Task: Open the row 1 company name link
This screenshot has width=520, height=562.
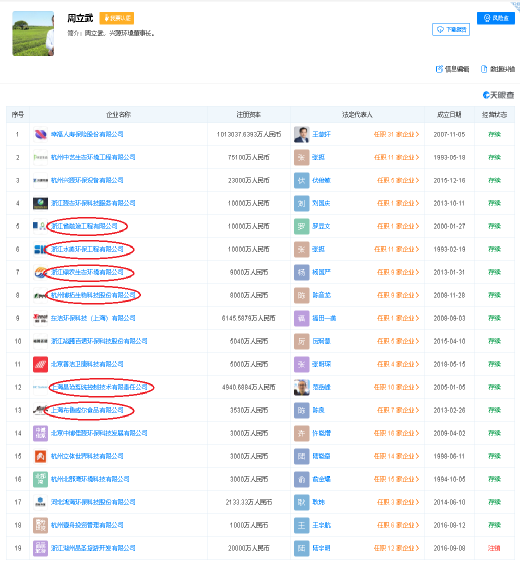Action: point(87,134)
